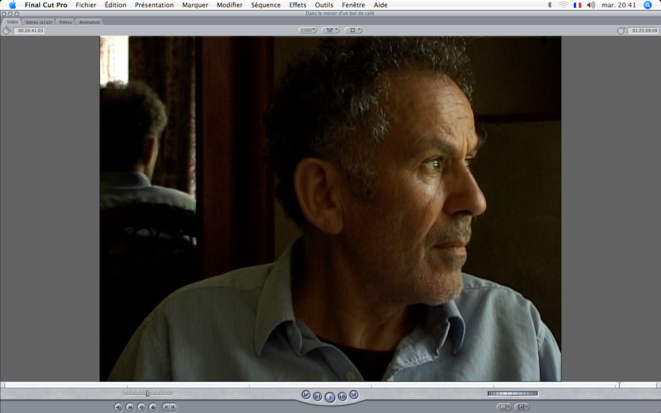Click Go to Next Edit button

[x=354, y=395]
